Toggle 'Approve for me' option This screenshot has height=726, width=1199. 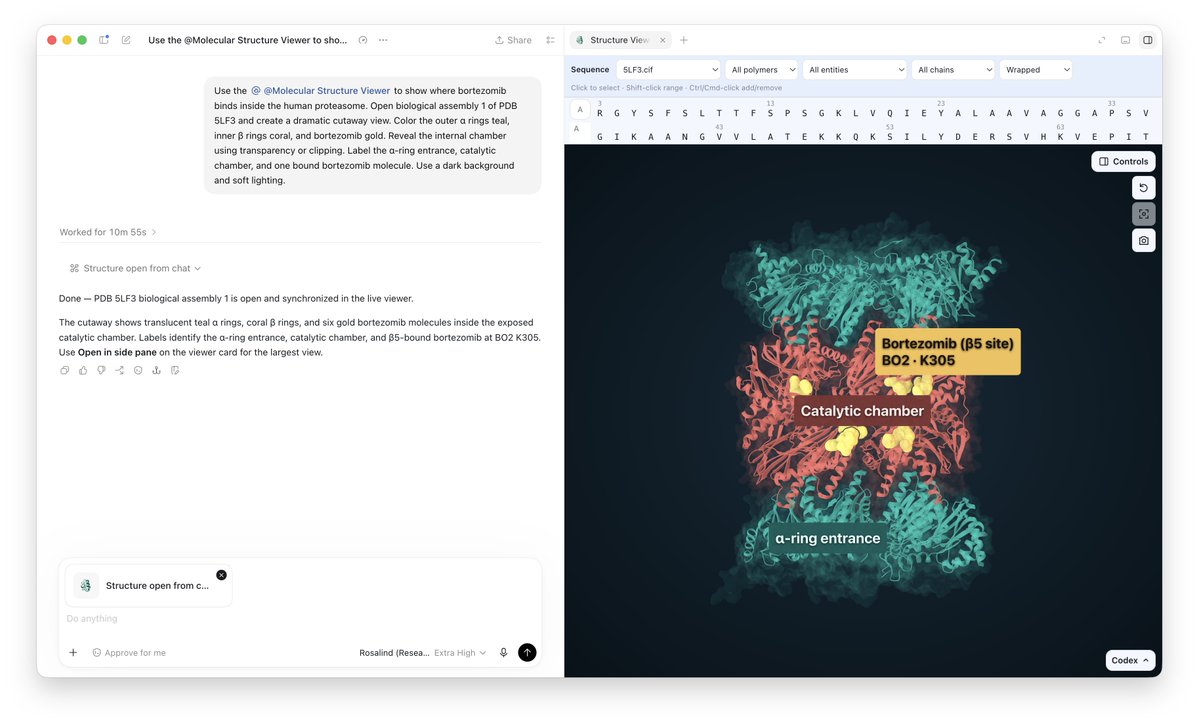129,653
